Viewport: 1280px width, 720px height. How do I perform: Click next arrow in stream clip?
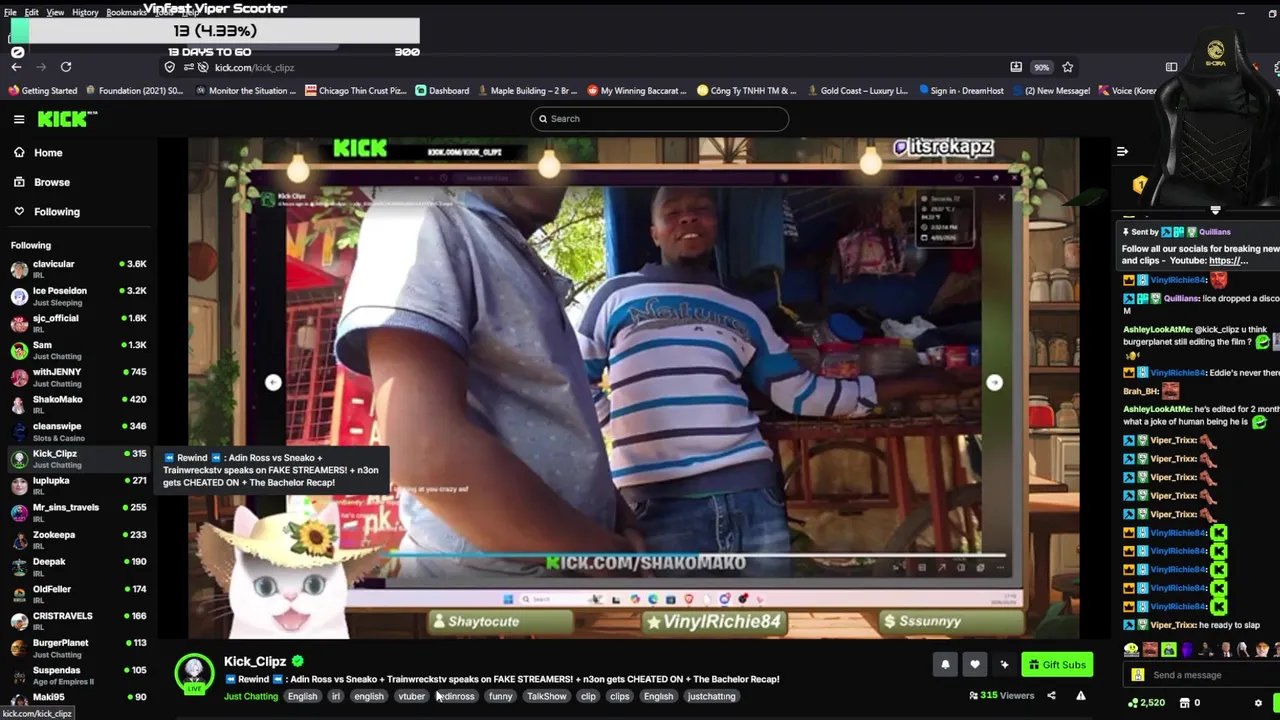tap(994, 382)
